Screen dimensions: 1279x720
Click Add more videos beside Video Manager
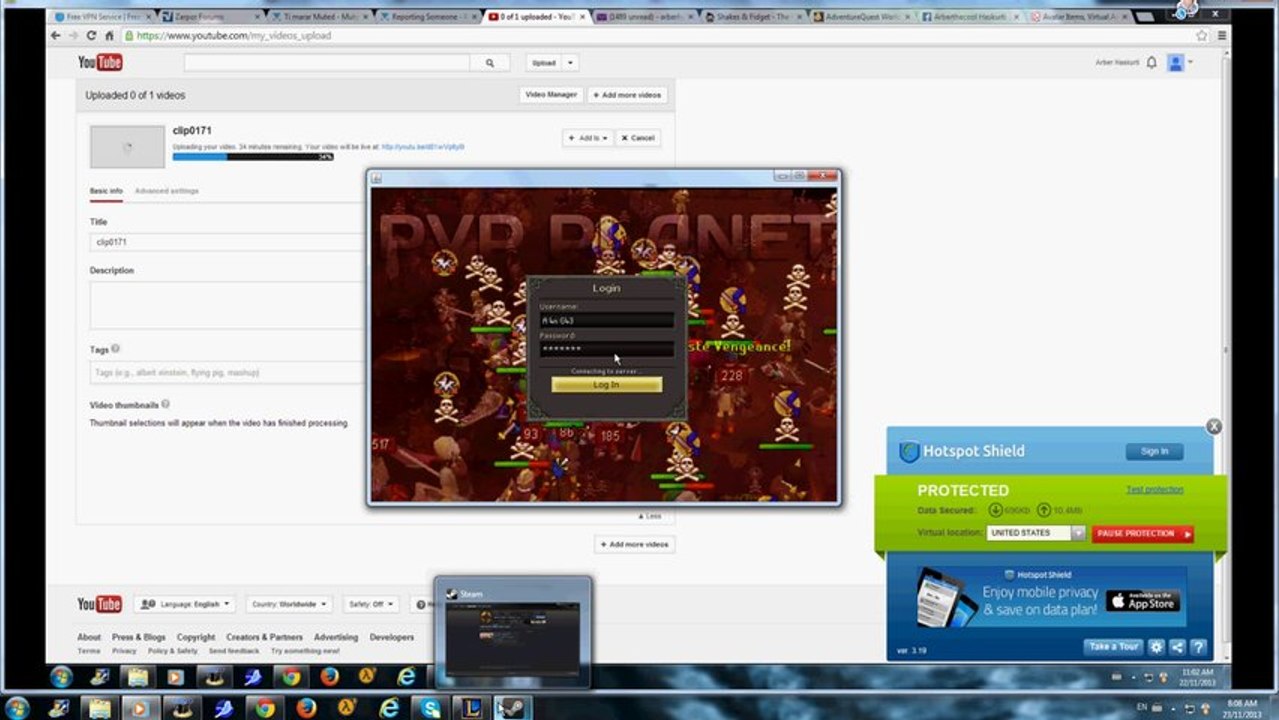point(628,94)
